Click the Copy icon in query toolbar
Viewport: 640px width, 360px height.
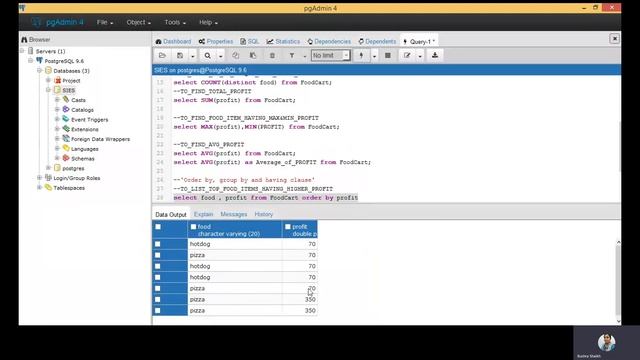236,56
